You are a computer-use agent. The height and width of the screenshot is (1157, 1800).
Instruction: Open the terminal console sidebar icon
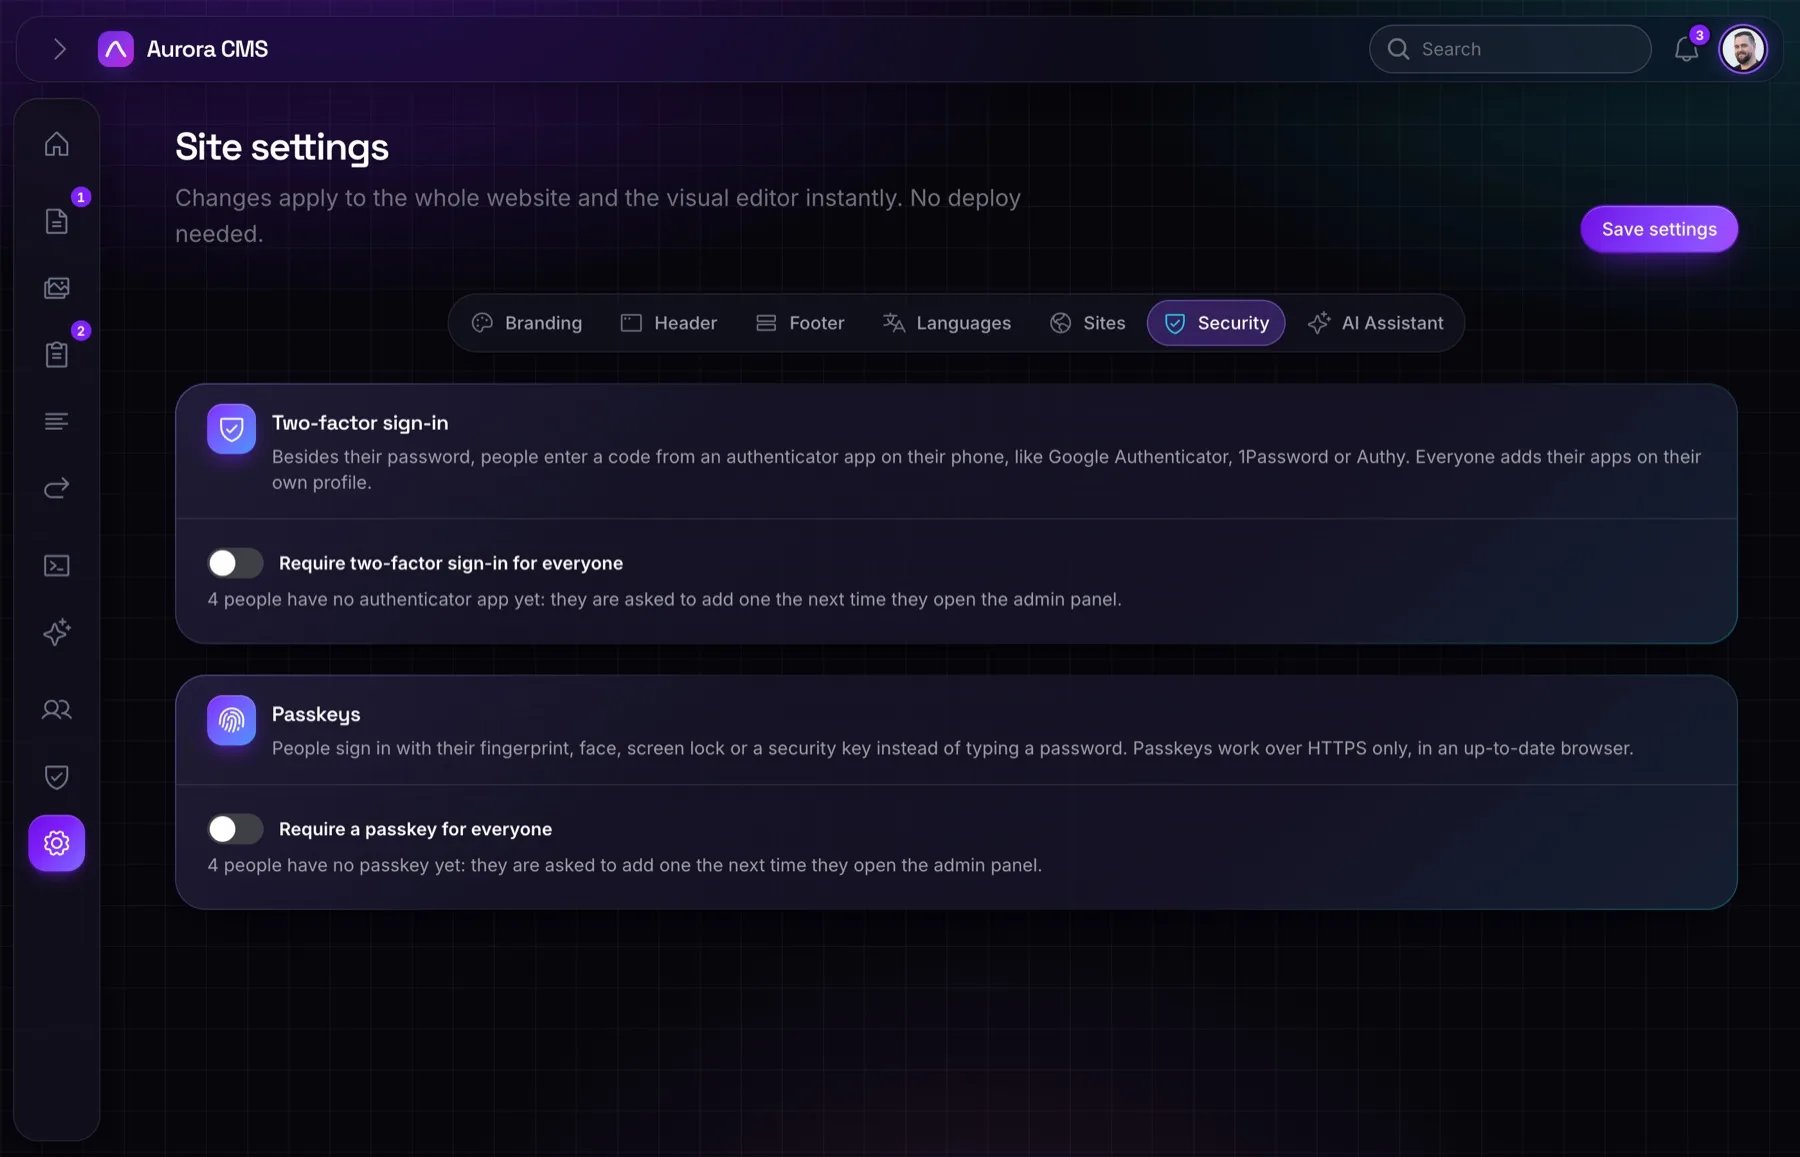(x=57, y=566)
